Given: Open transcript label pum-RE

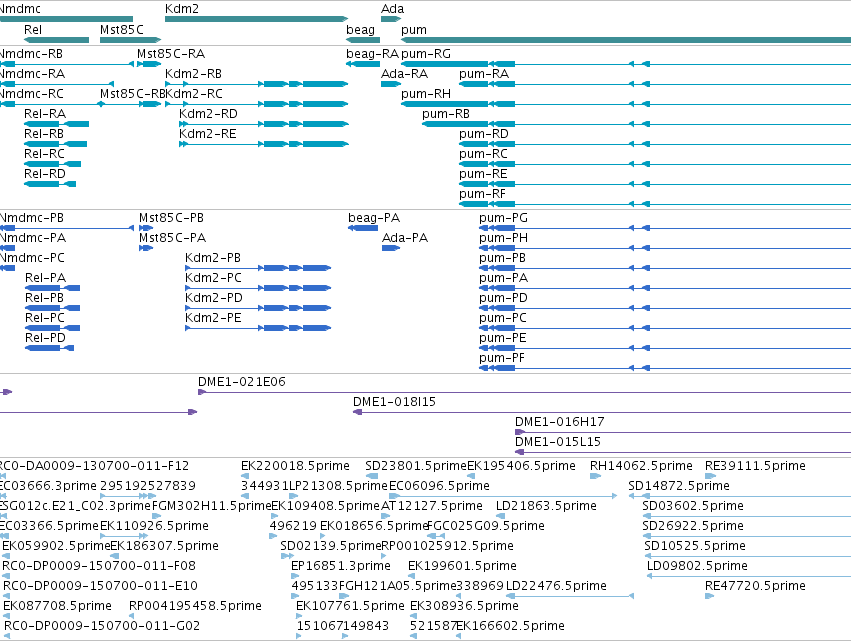Looking at the screenshot, I should [483, 174].
